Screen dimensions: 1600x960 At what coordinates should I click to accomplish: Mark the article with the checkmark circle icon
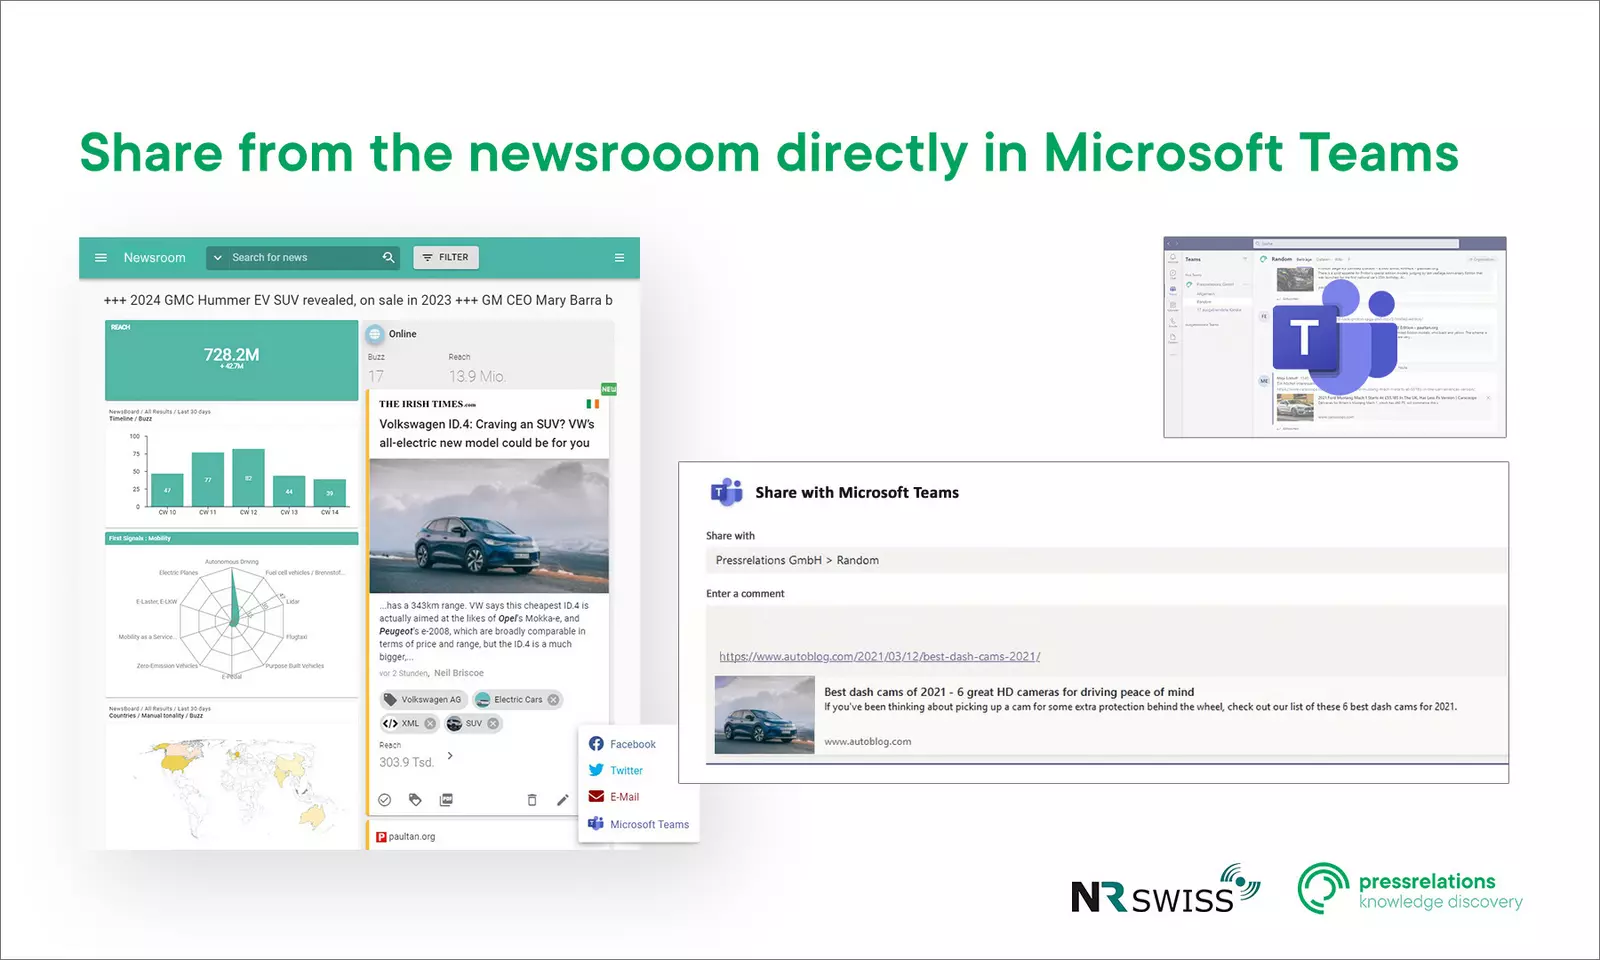click(384, 800)
